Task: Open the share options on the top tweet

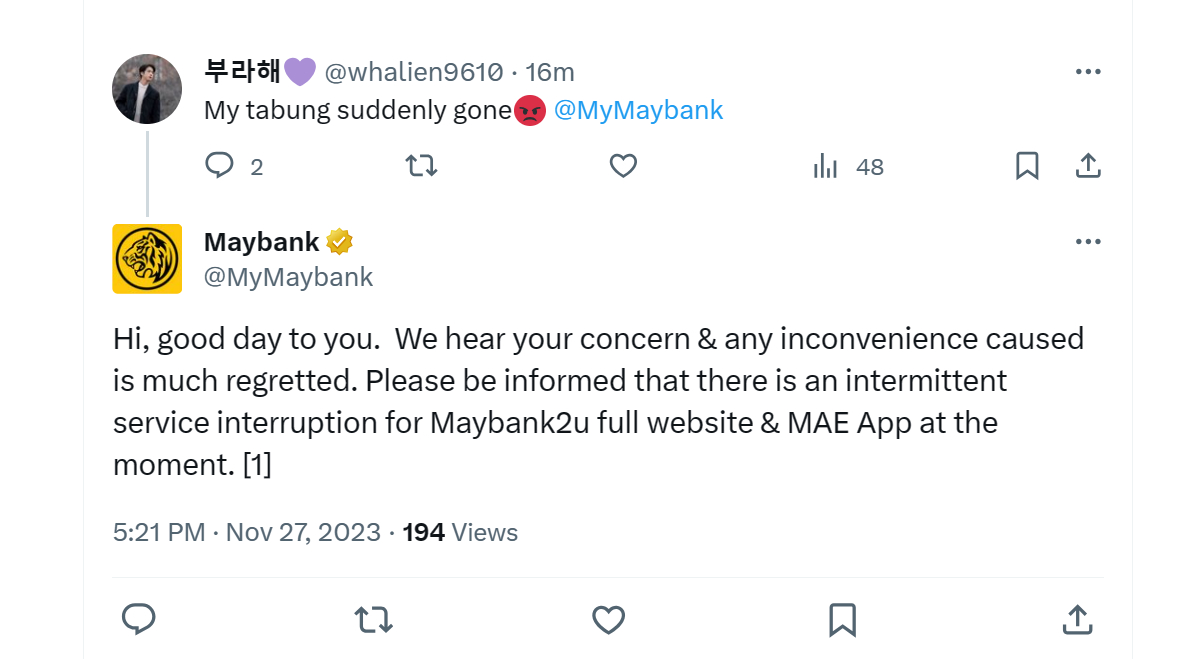Action: pos(1088,166)
